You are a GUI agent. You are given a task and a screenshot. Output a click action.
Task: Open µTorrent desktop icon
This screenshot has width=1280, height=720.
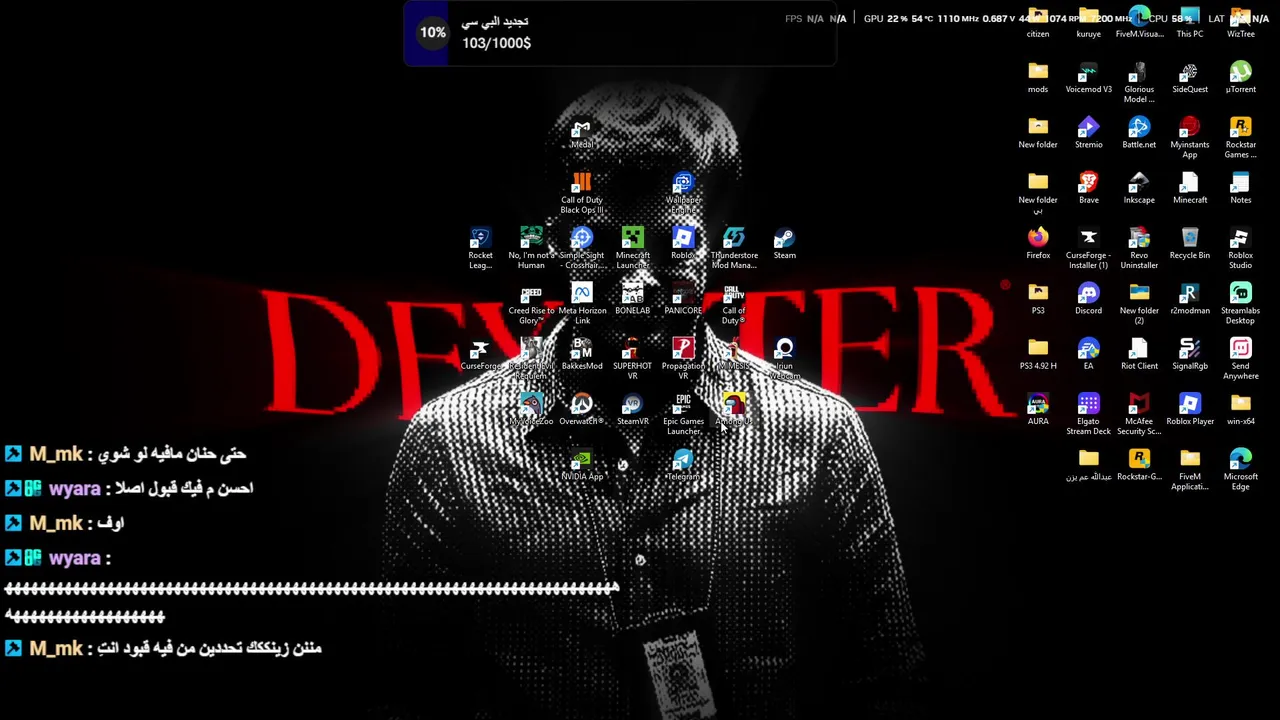1240,78
